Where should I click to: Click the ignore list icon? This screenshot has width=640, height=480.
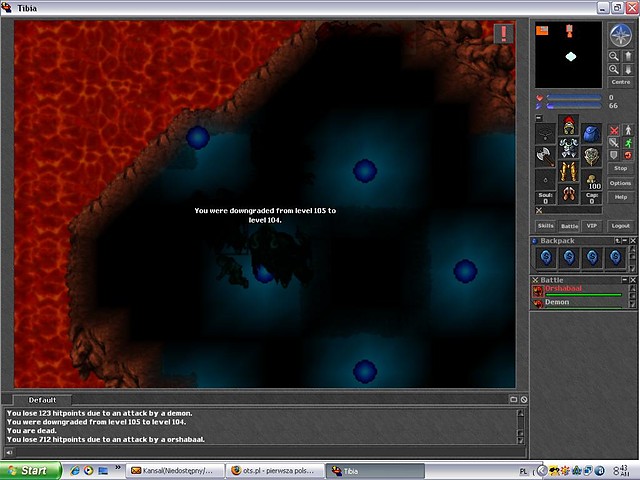click(x=524, y=400)
